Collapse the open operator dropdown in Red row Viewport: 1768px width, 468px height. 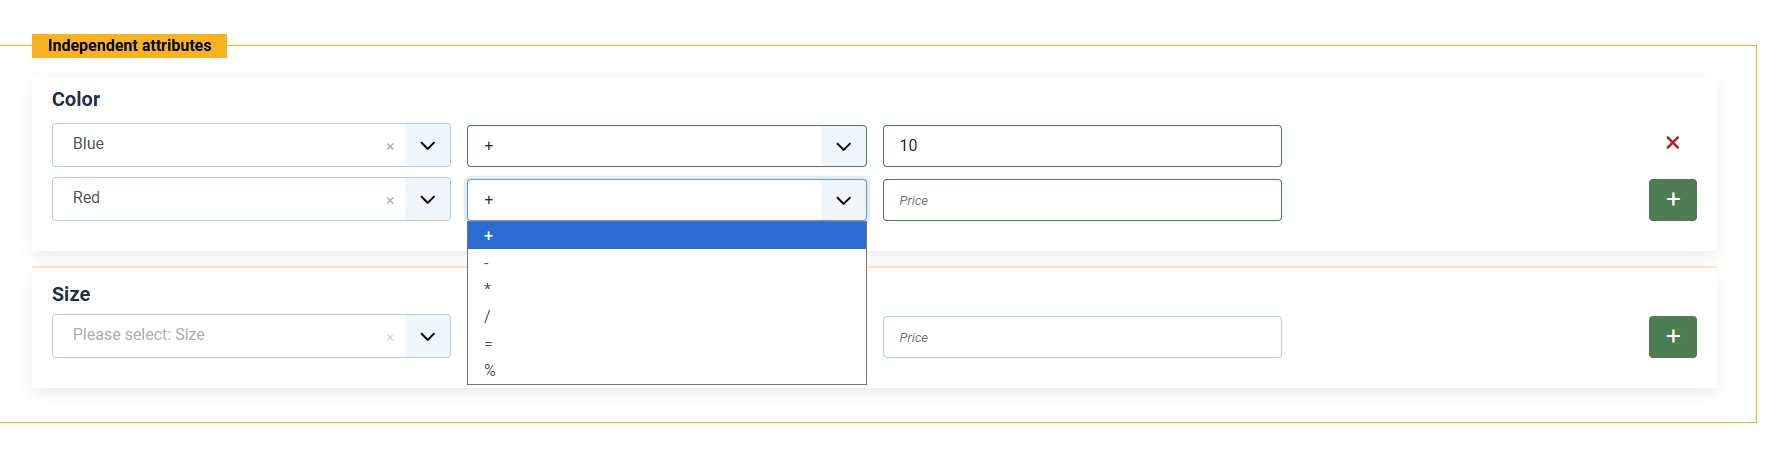(x=843, y=200)
